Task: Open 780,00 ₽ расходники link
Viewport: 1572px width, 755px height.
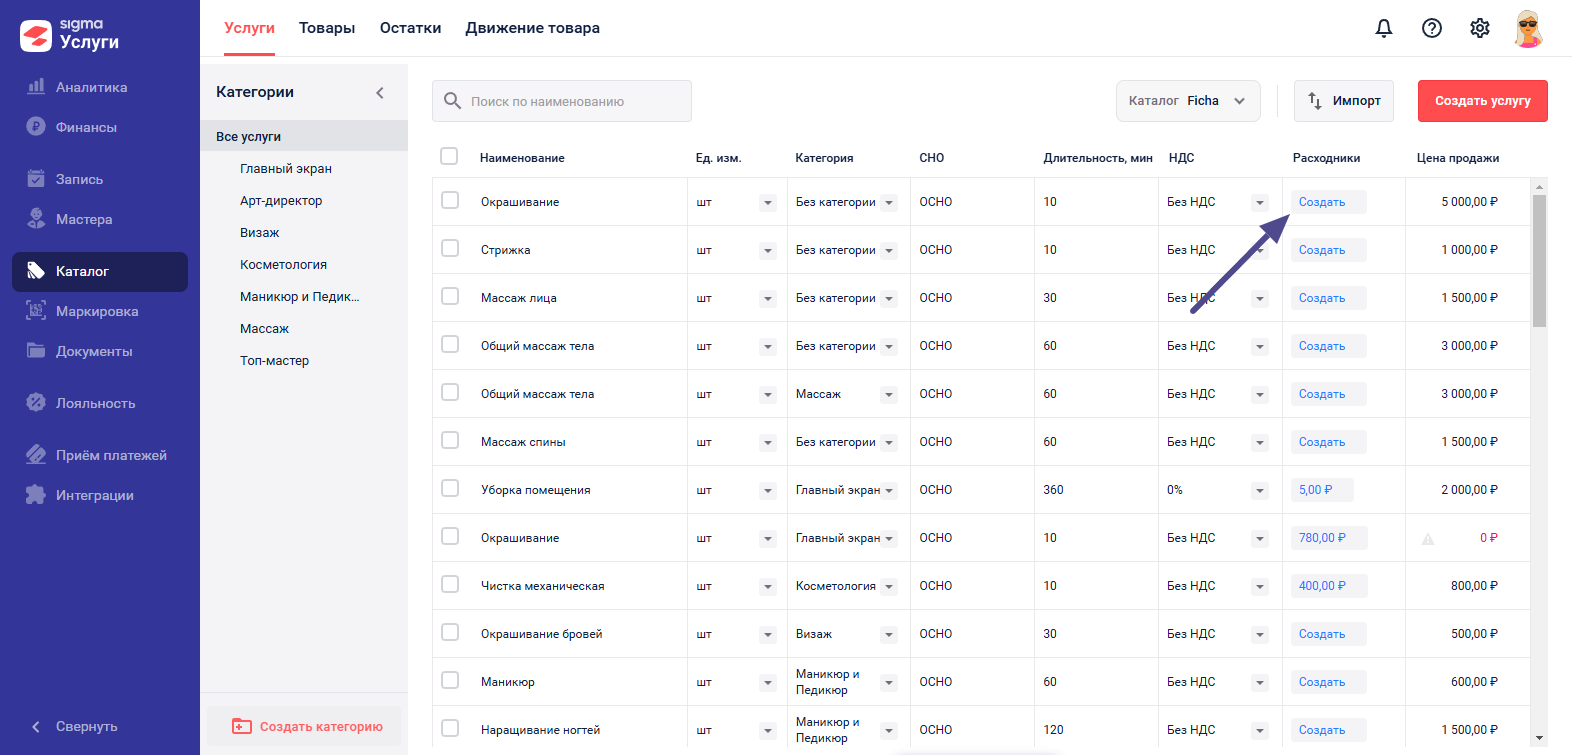Action: (x=1328, y=538)
